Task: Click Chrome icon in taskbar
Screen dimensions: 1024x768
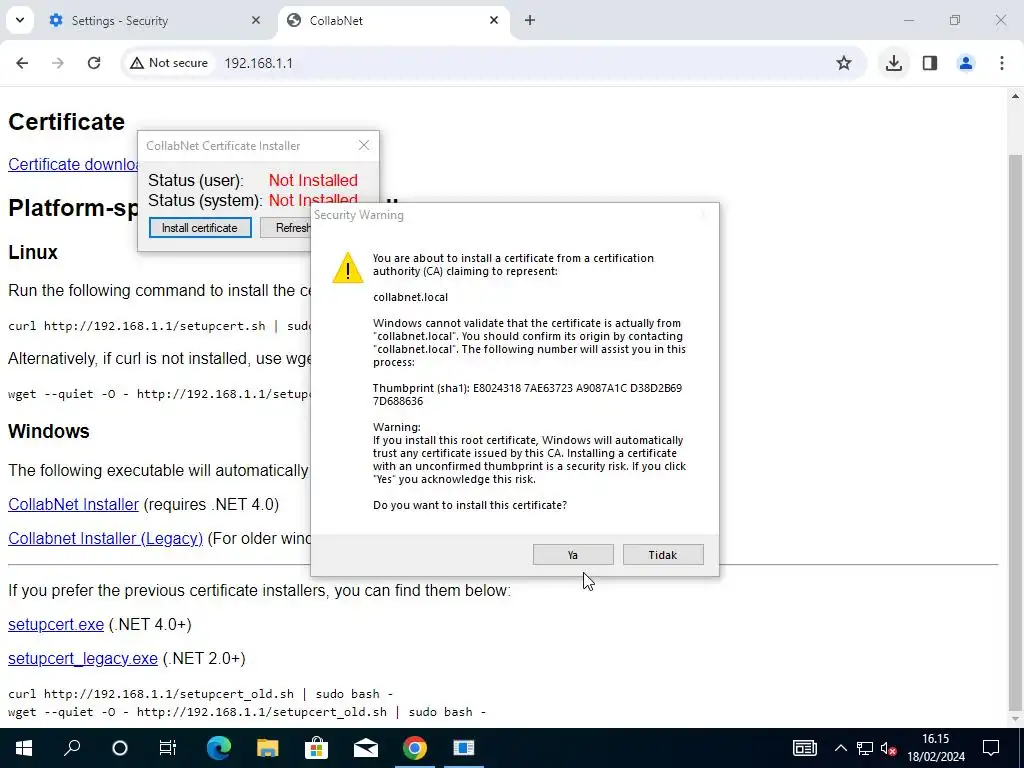Action: tap(414, 748)
